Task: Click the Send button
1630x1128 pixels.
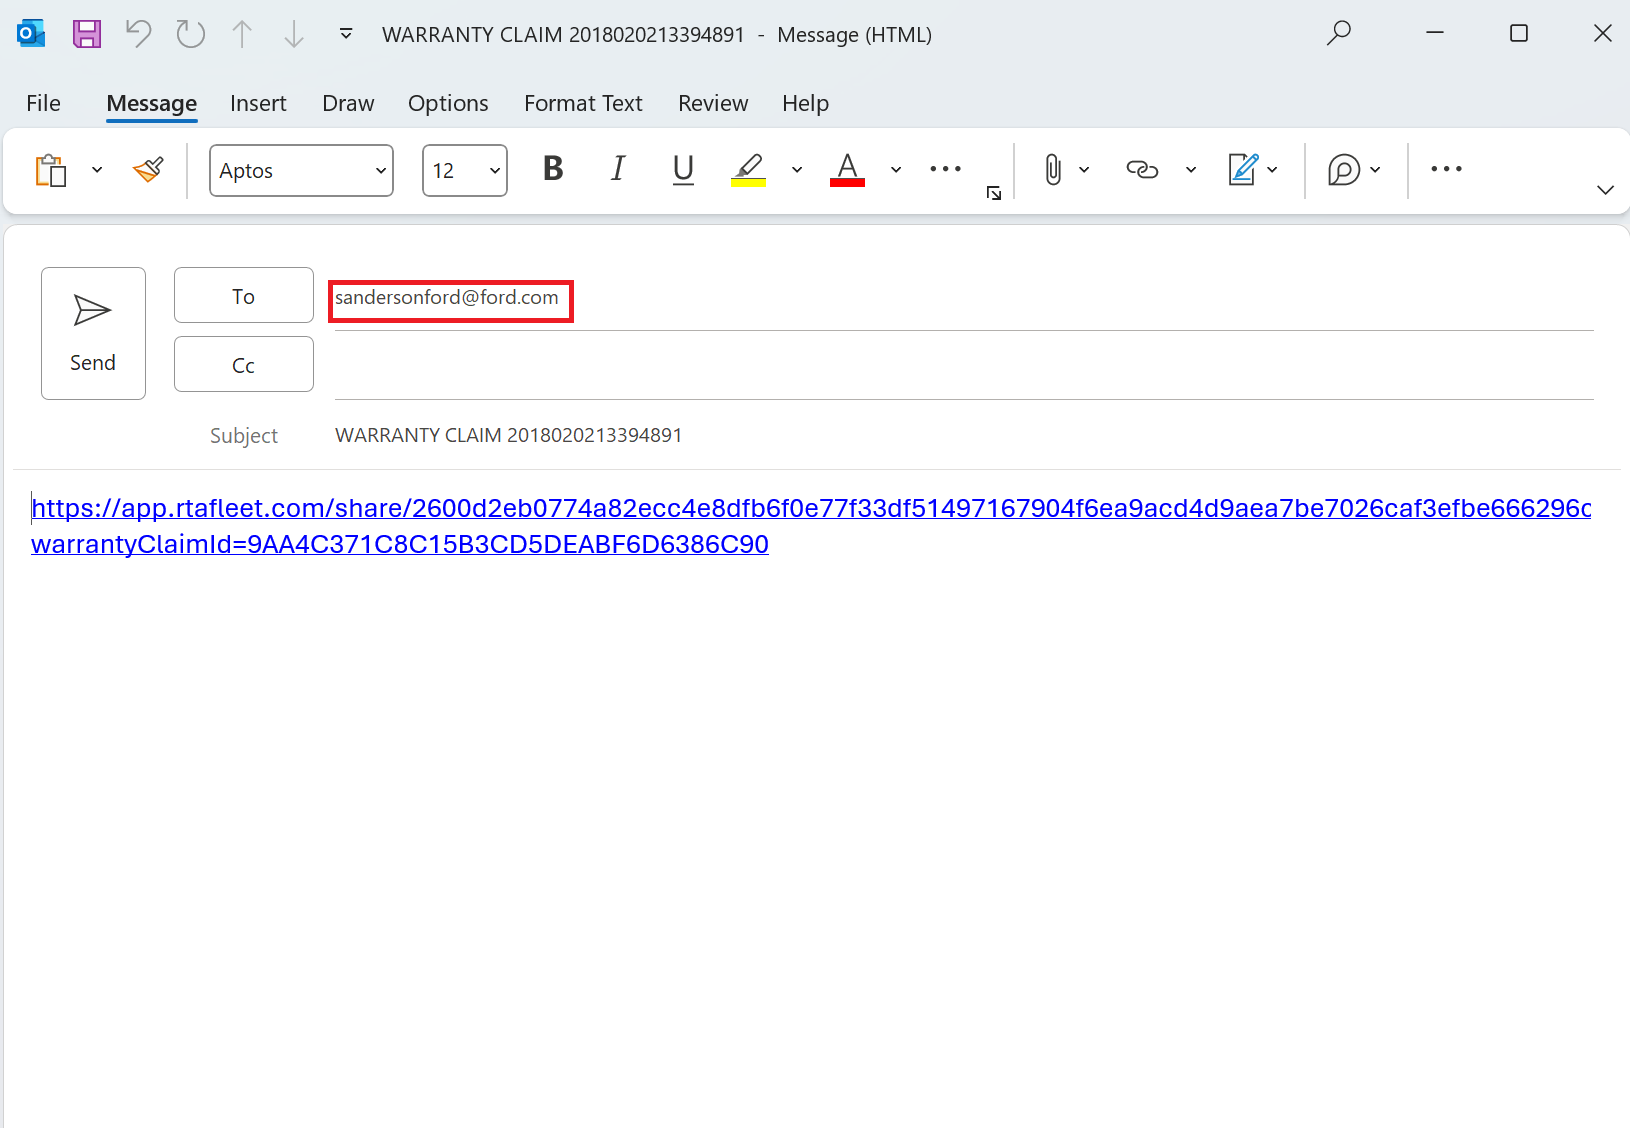Action: coord(93,333)
